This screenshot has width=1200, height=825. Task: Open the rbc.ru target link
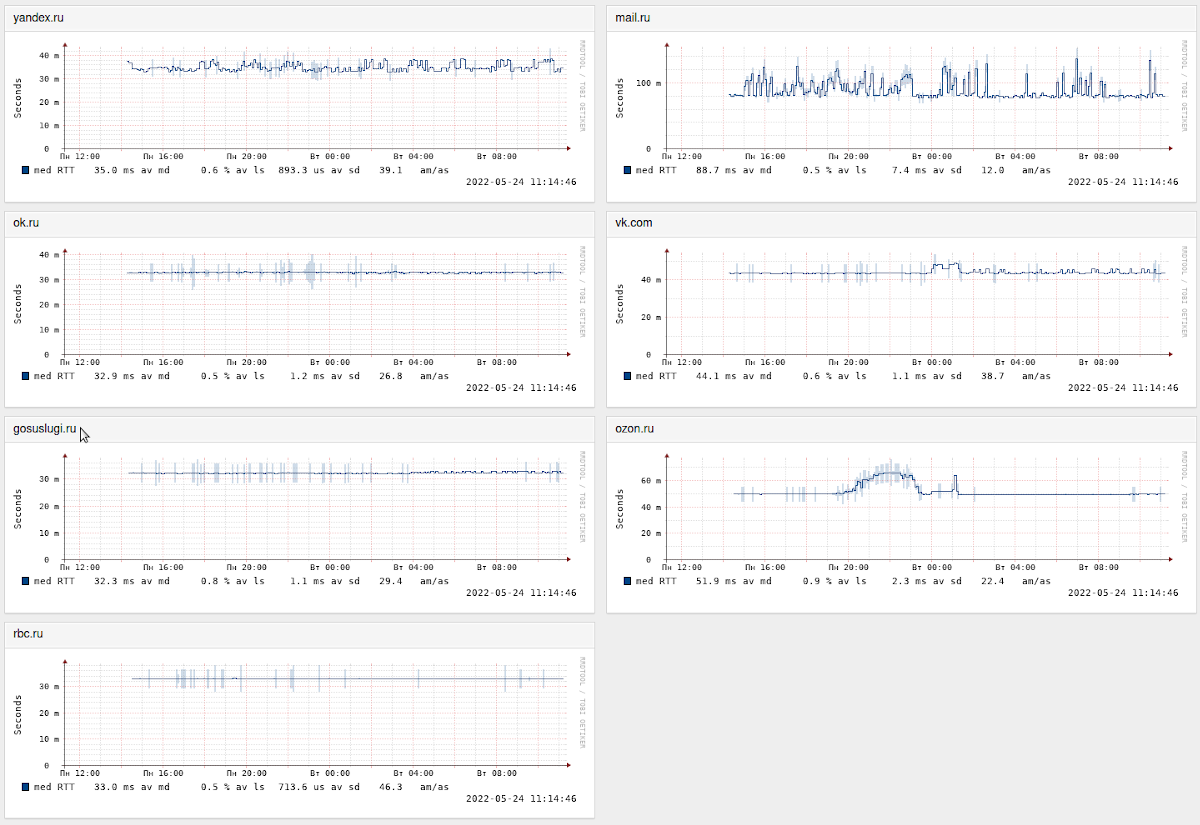coord(28,634)
